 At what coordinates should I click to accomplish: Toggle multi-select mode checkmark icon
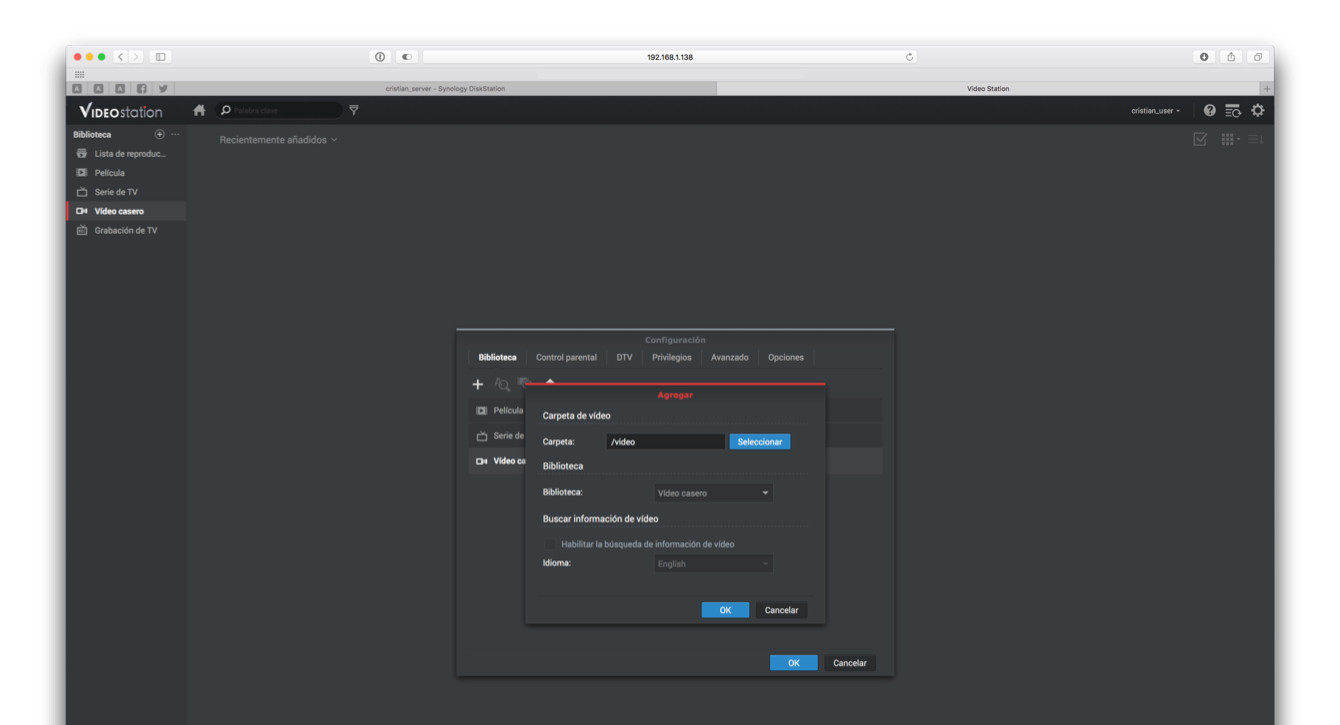tap(1200, 140)
